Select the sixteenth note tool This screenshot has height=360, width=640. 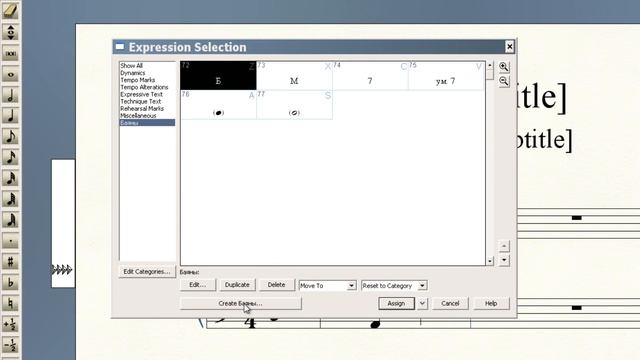pos(11,158)
